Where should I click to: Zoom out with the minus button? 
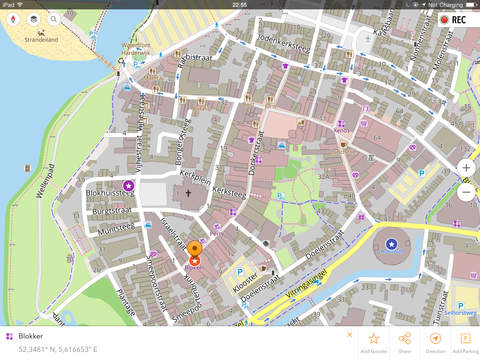click(466, 192)
